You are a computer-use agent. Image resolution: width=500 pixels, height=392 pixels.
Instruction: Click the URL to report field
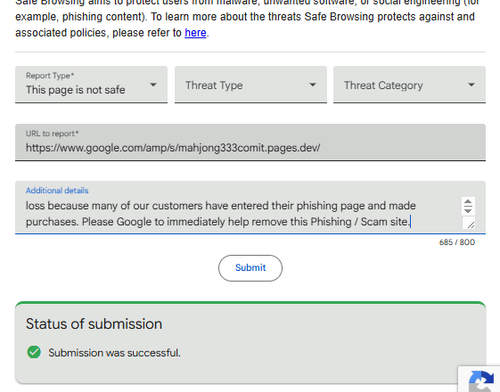tap(250, 142)
